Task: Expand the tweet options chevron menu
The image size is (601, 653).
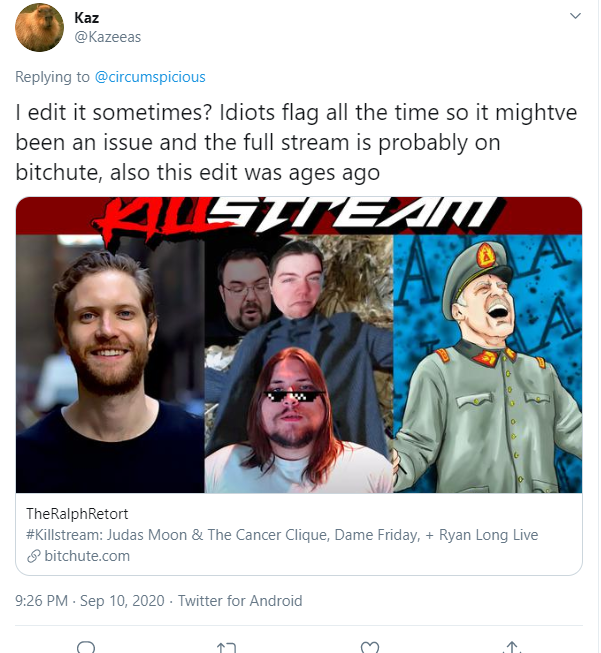Action: tap(575, 16)
